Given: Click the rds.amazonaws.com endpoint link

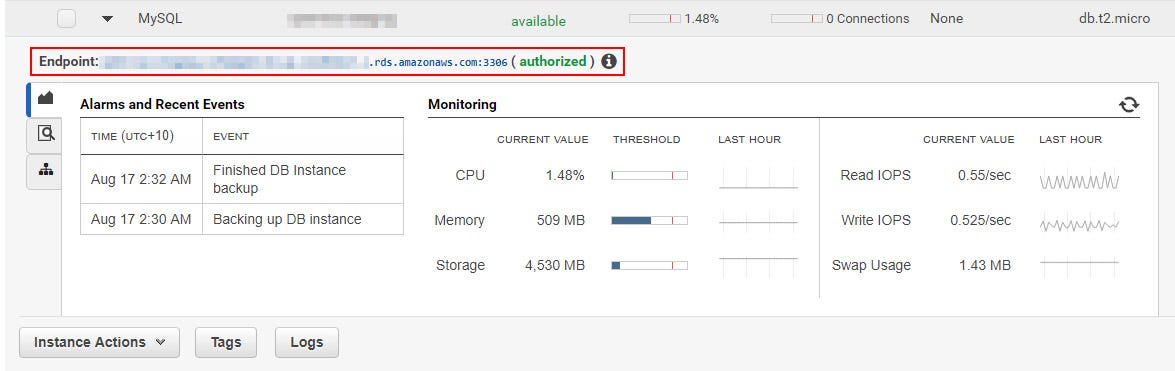Looking at the screenshot, I should (438, 63).
